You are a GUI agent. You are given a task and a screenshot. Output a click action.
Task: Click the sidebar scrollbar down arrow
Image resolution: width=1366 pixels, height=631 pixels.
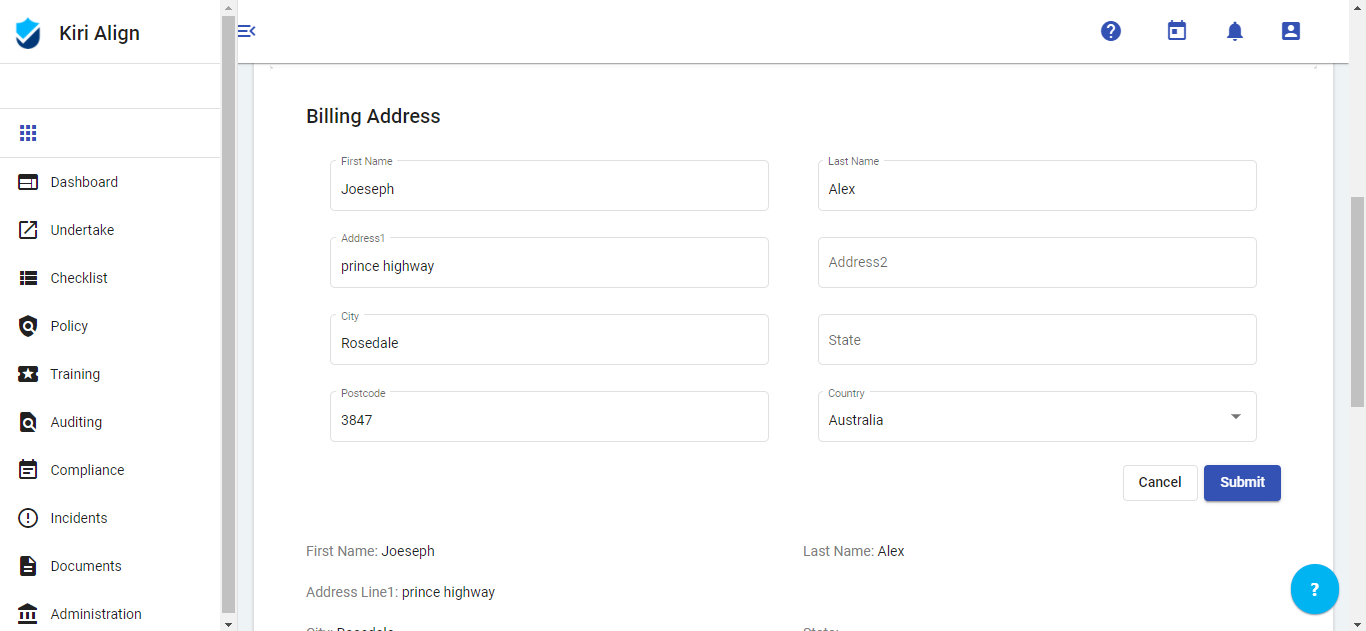tap(228, 624)
